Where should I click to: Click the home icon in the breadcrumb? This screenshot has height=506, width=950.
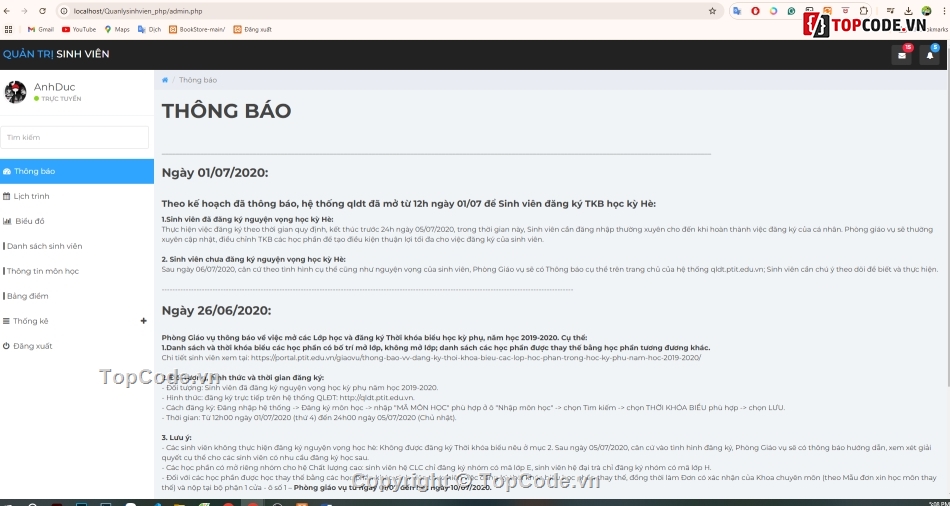(165, 80)
